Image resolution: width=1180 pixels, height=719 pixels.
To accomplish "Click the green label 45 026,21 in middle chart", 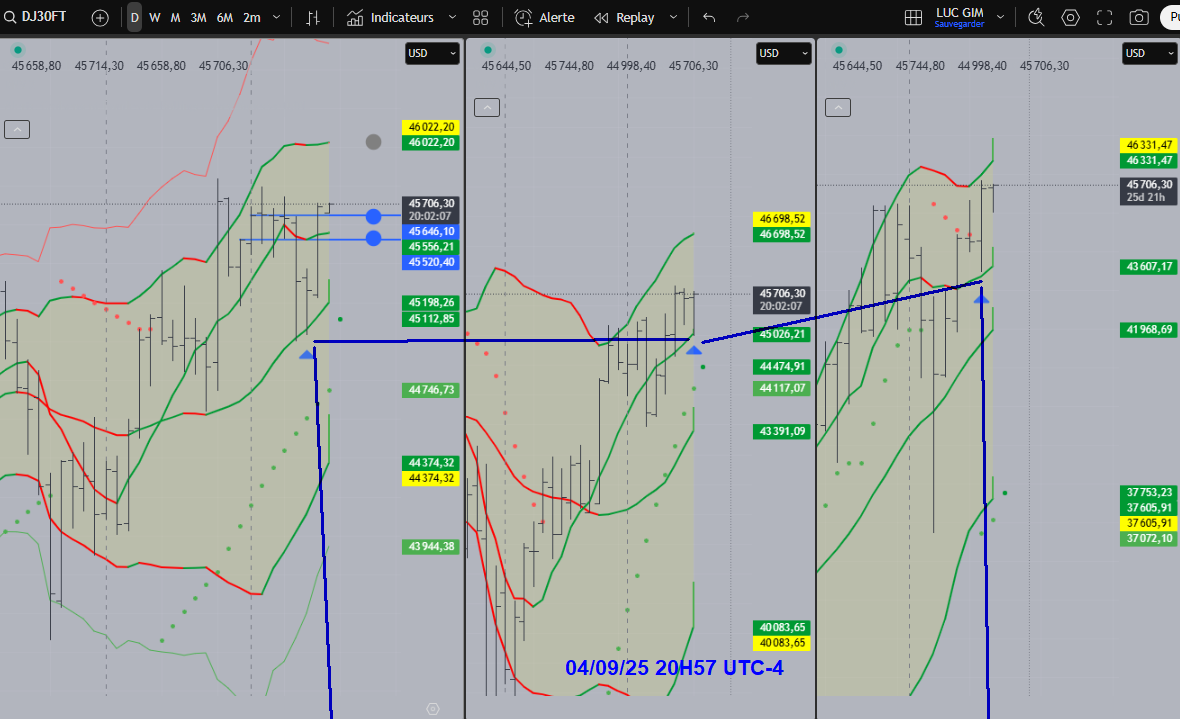I will [782, 334].
